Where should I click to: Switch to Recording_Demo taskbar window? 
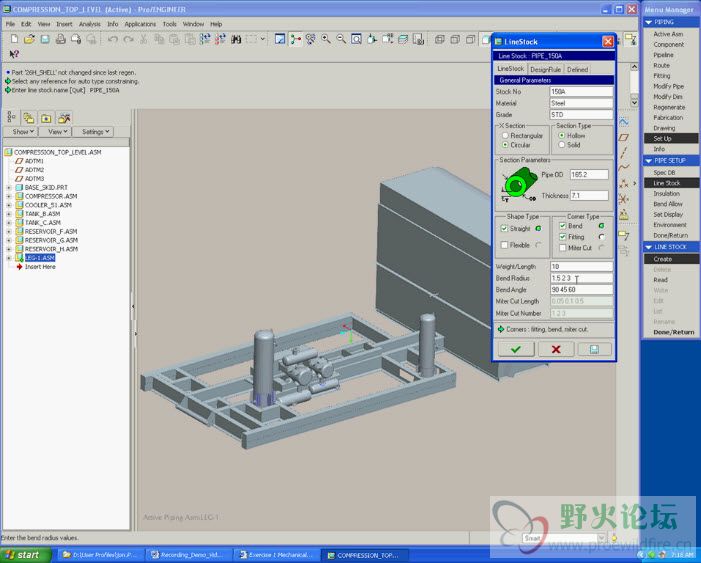tap(187, 555)
